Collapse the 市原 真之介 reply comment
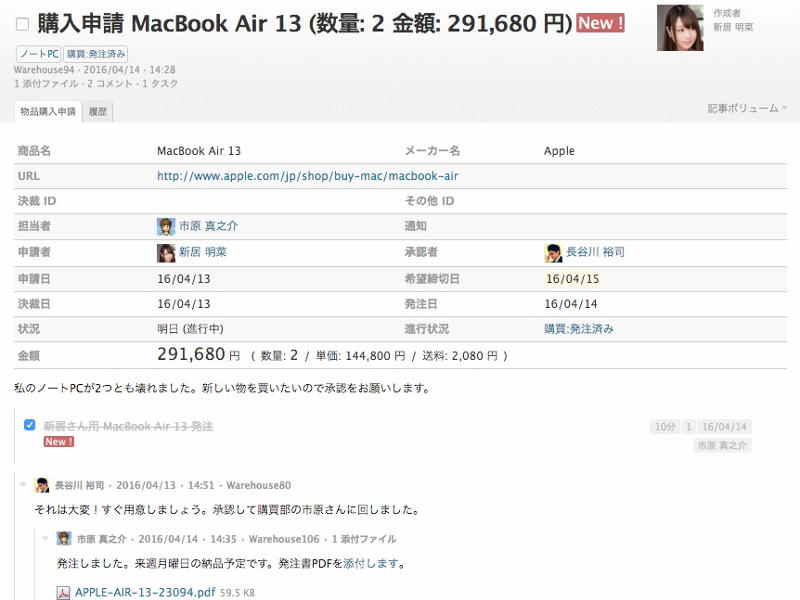Image resolution: width=800 pixels, height=600 pixels. [x=45, y=538]
